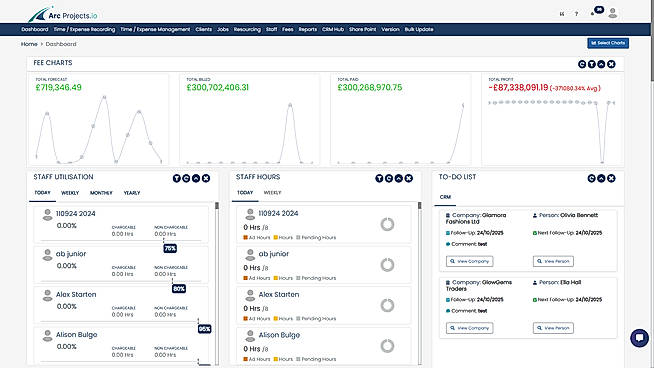Refresh the To-Do List panel

click(x=591, y=178)
